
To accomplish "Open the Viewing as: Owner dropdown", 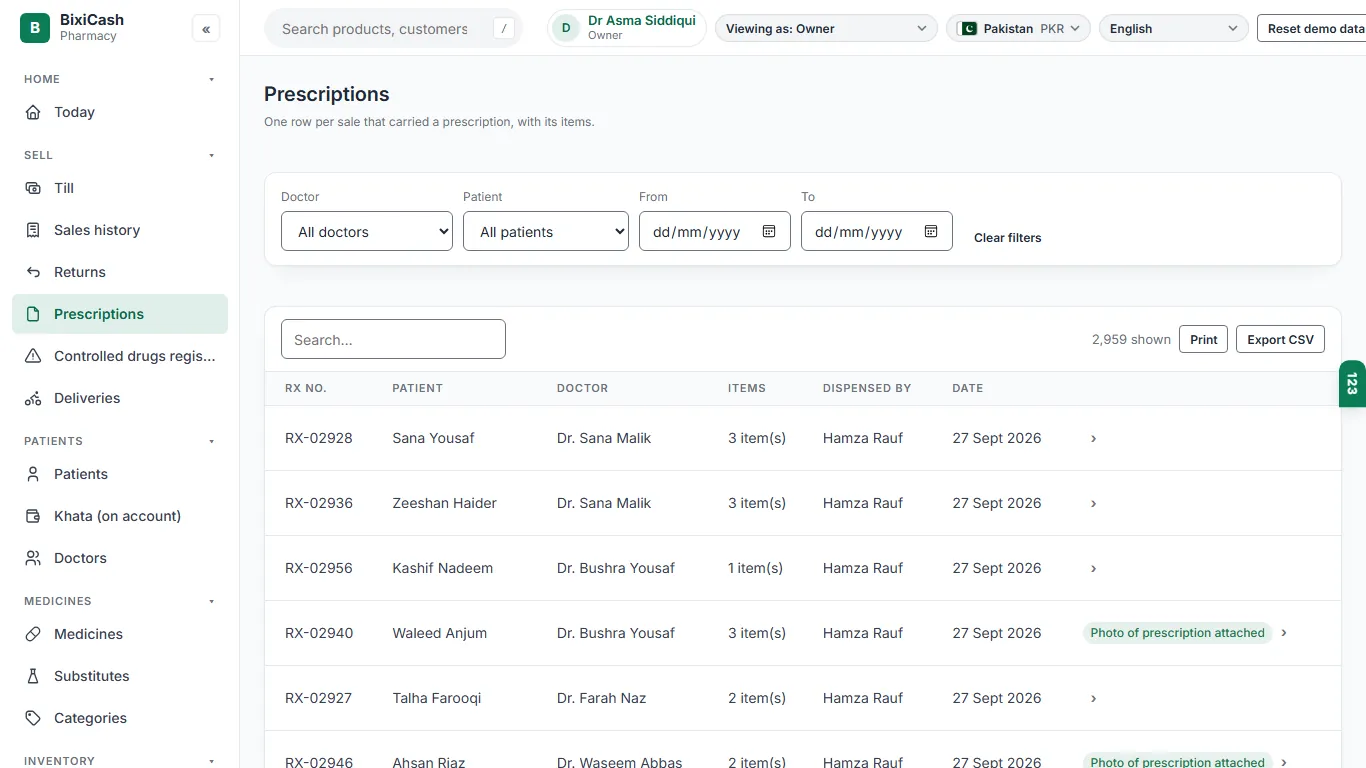I will coord(826,29).
